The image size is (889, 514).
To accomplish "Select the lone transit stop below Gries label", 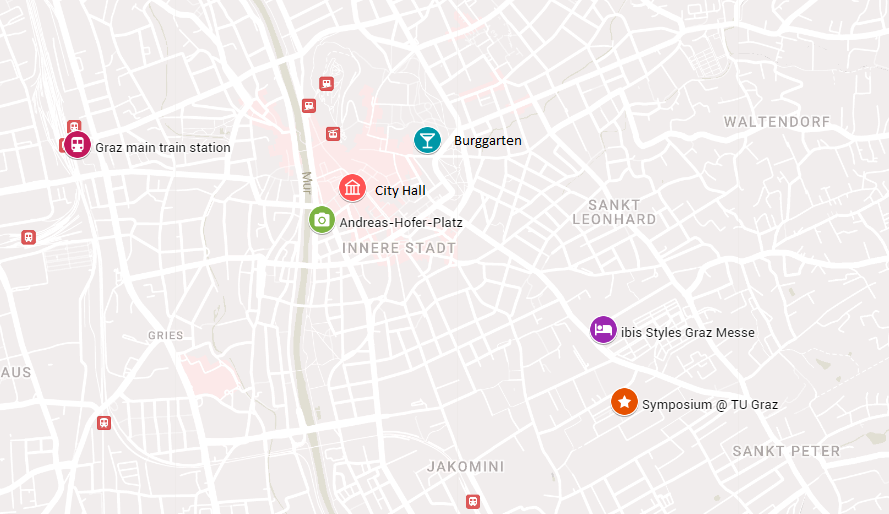I will [104, 423].
